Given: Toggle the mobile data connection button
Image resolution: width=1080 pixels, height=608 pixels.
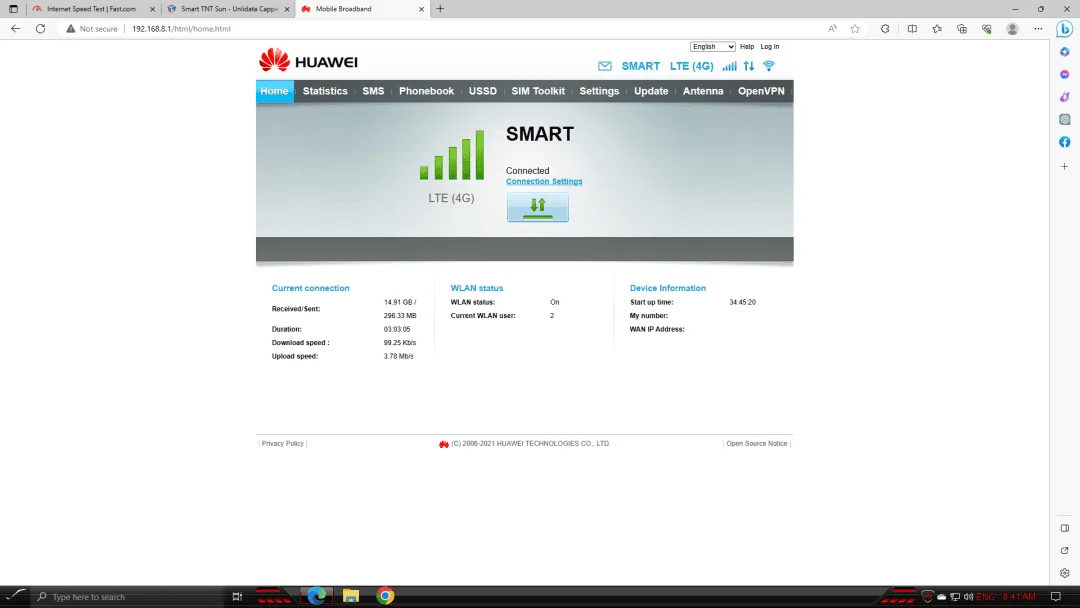Looking at the screenshot, I should tap(538, 207).
